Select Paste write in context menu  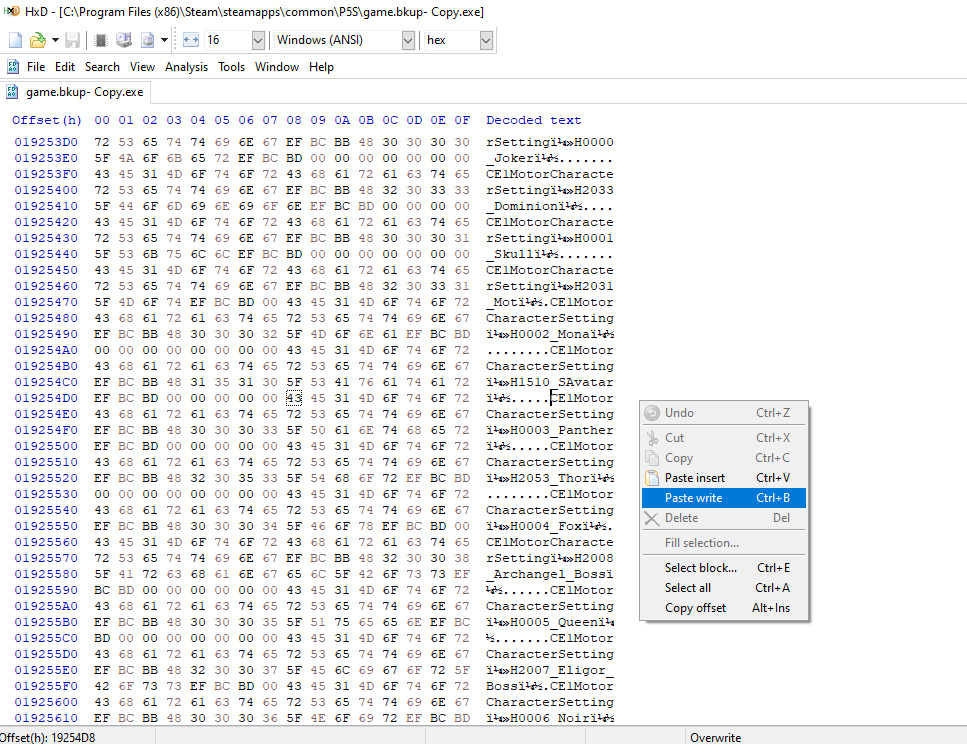point(724,498)
